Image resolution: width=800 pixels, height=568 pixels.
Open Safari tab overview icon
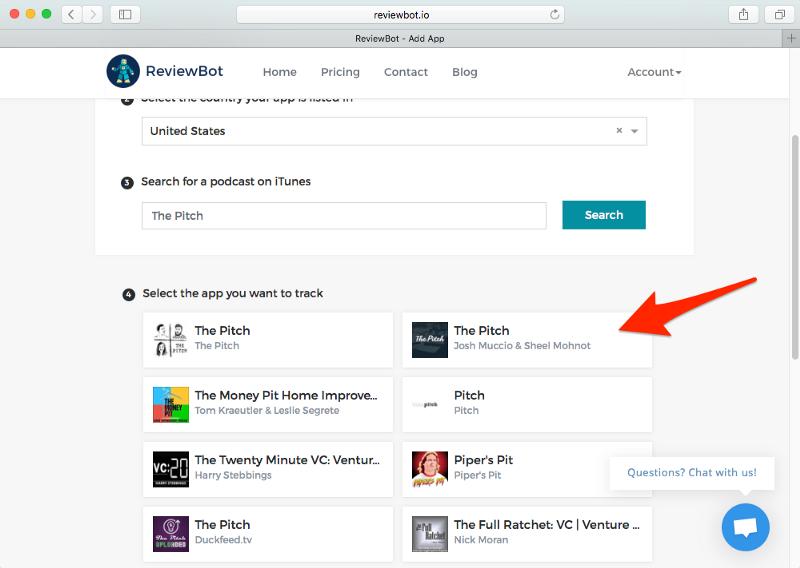(x=779, y=14)
